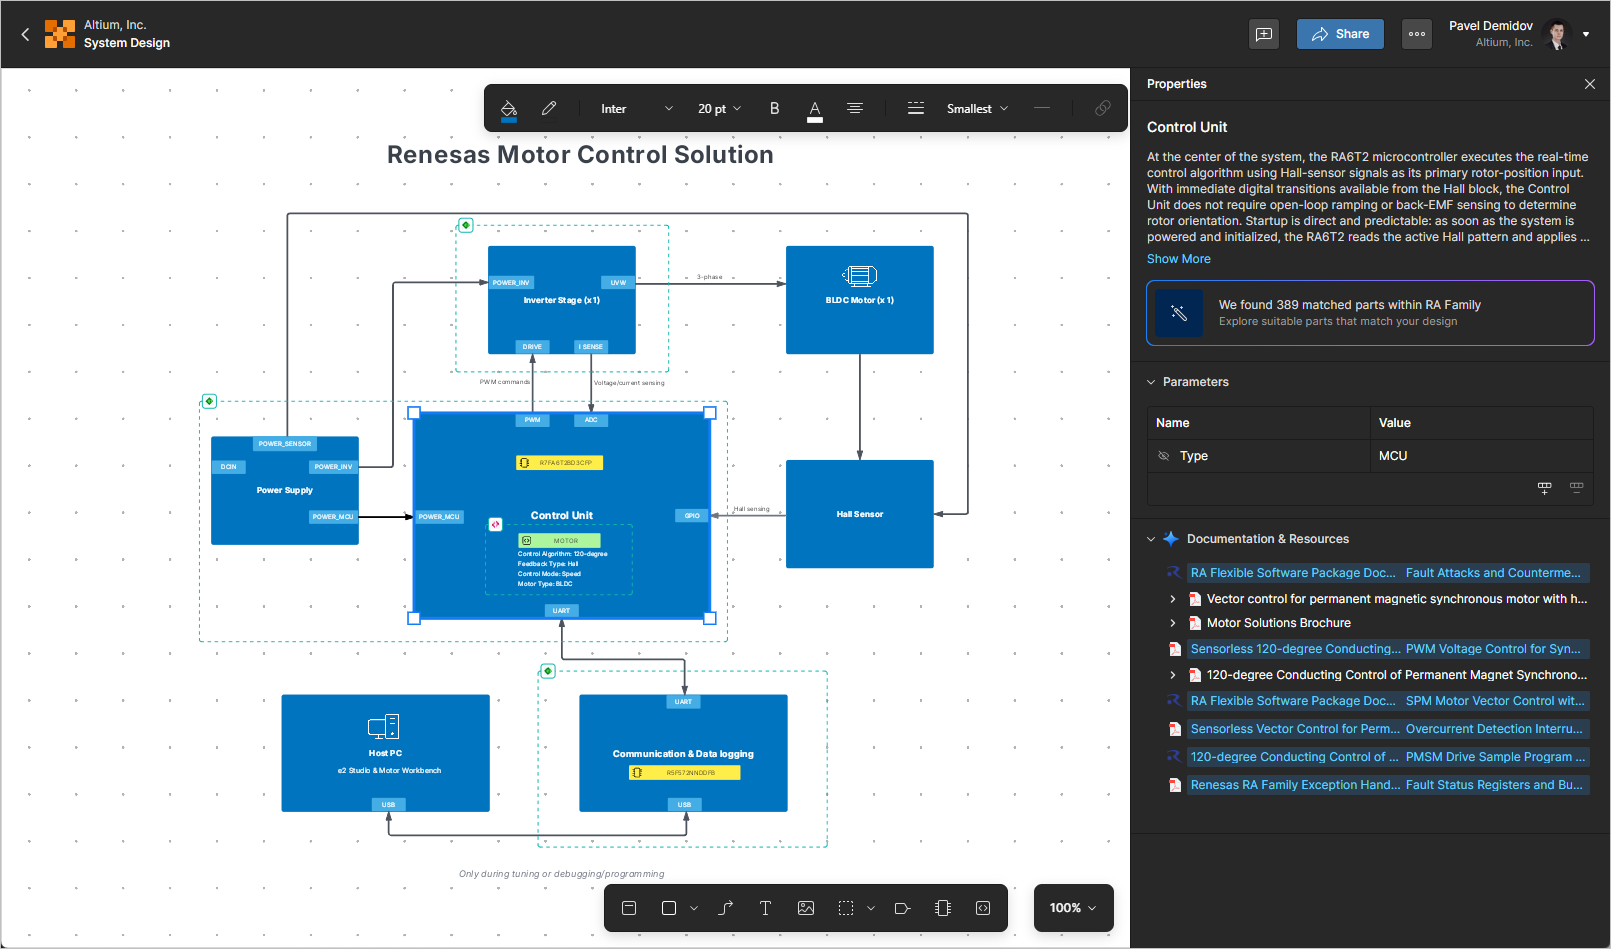Select the rectangle shape tool
The image size is (1611, 949).
pos(669,908)
